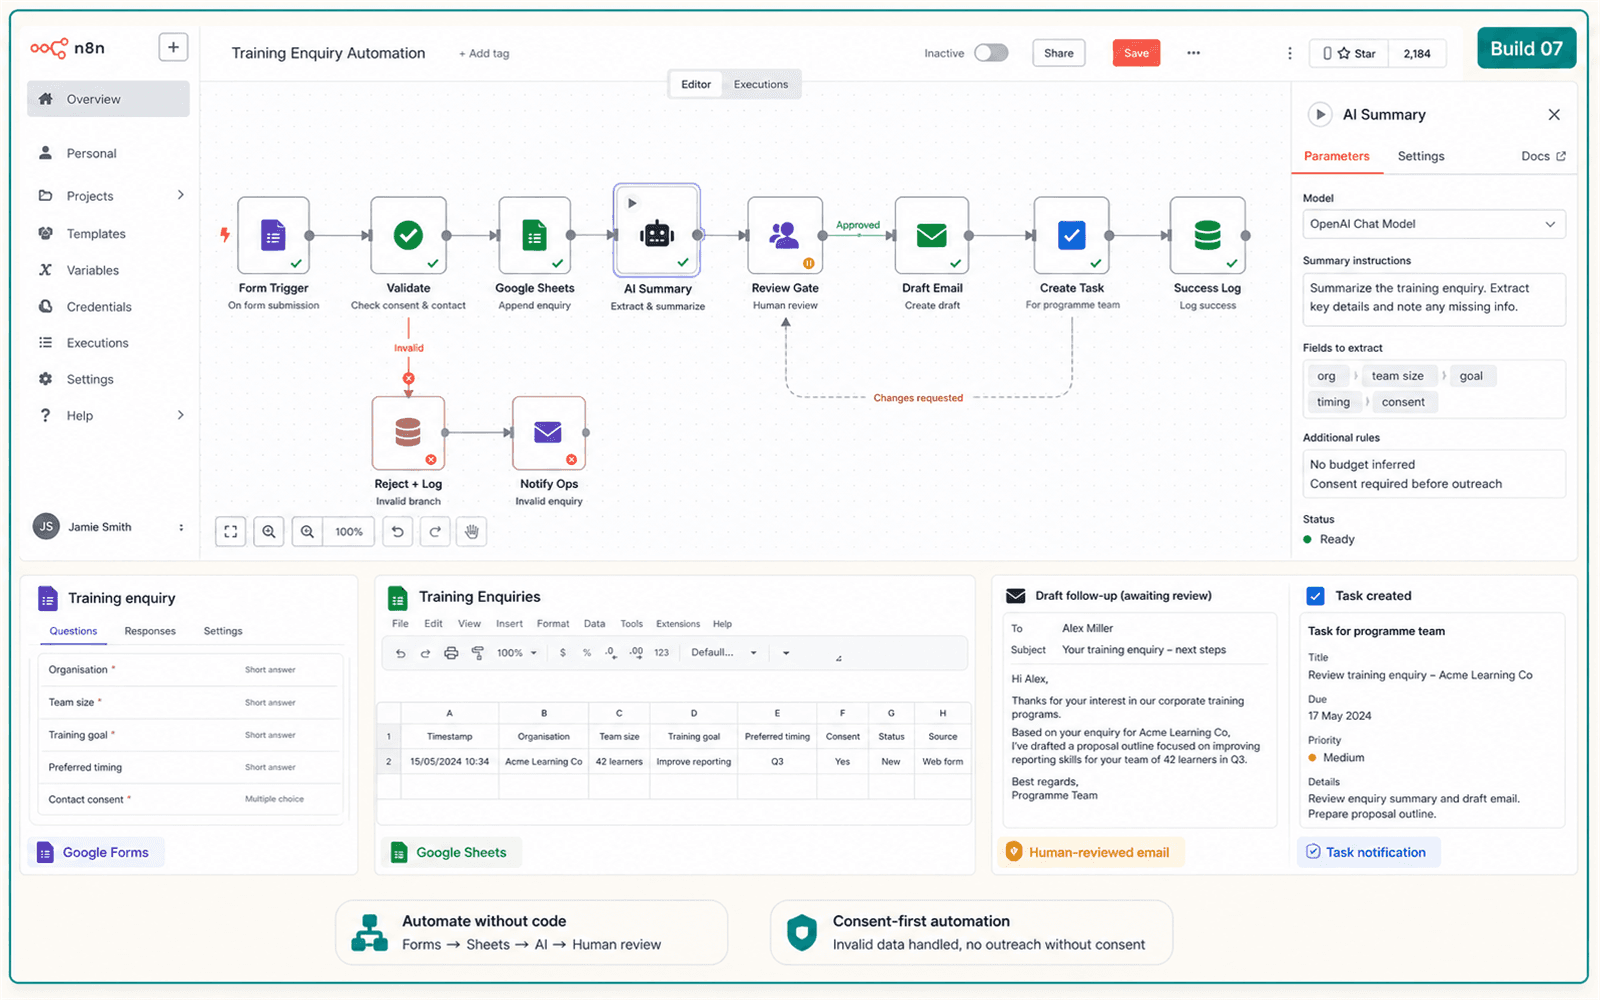Screen dimensions: 1600x1000
Task: Open the Google Sheets node in the workflow
Action: coord(535,235)
